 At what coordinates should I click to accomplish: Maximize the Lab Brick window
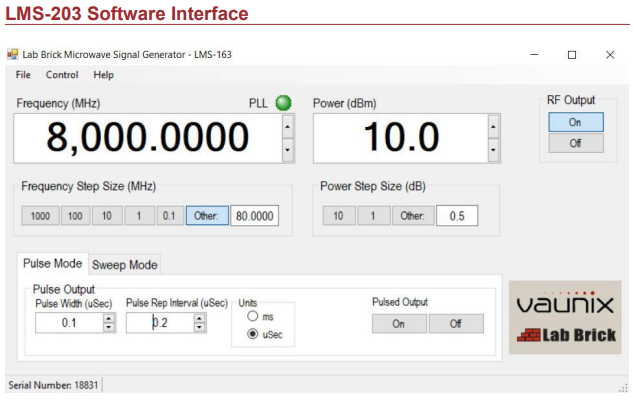pyautogui.click(x=572, y=55)
